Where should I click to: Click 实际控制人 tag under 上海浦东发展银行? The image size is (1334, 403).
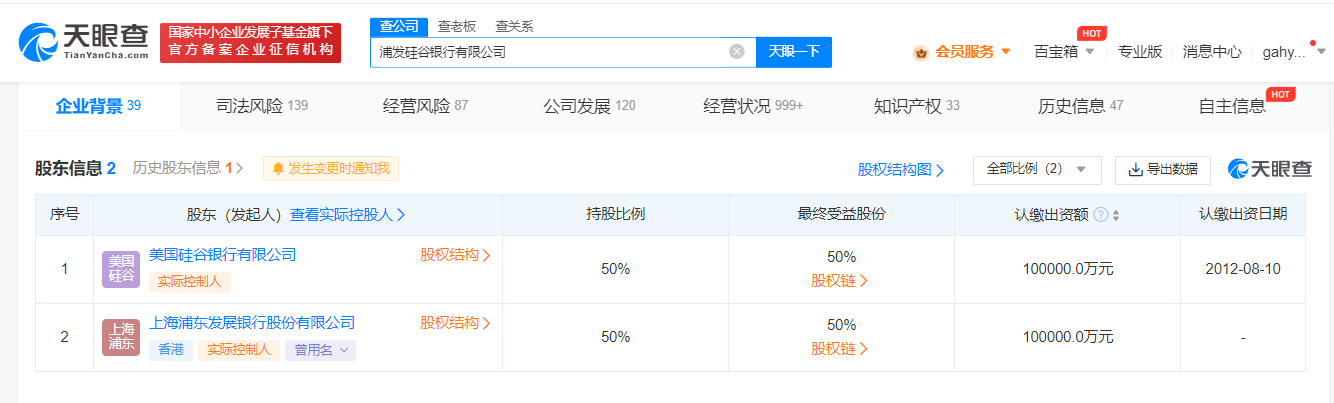tap(238, 350)
